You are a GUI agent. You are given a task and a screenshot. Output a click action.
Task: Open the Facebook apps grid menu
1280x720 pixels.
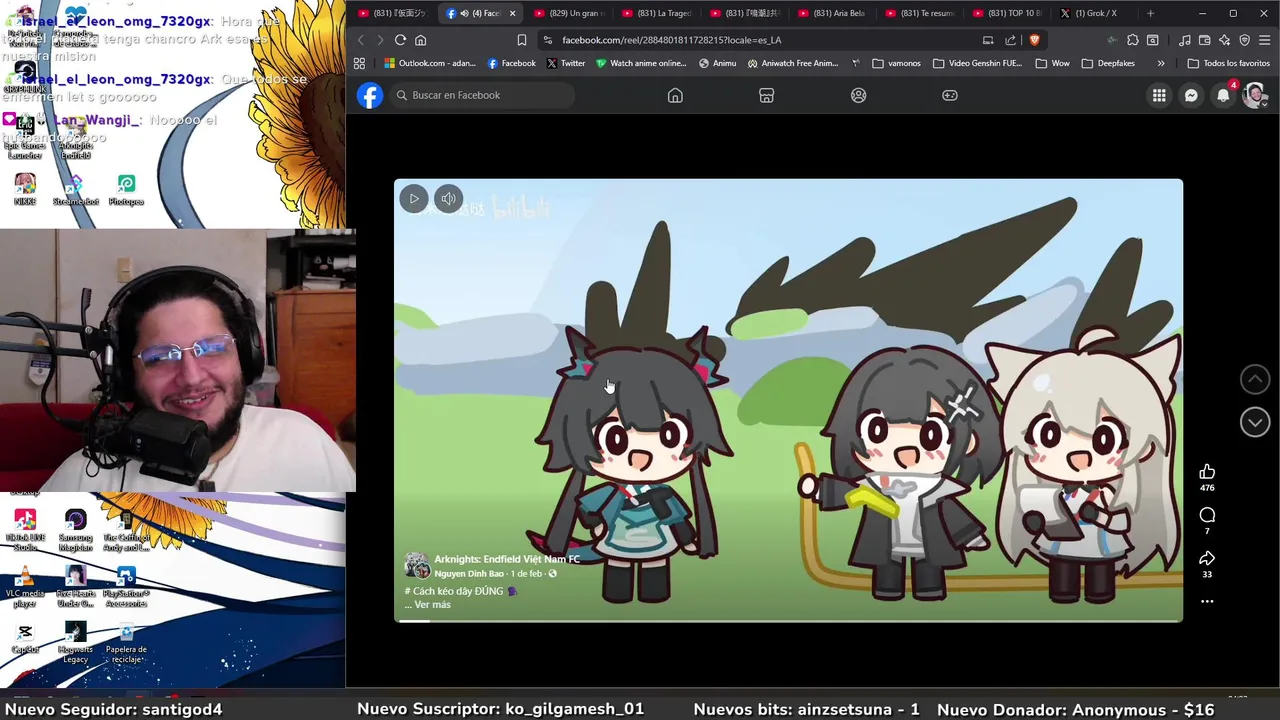tap(1159, 95)
